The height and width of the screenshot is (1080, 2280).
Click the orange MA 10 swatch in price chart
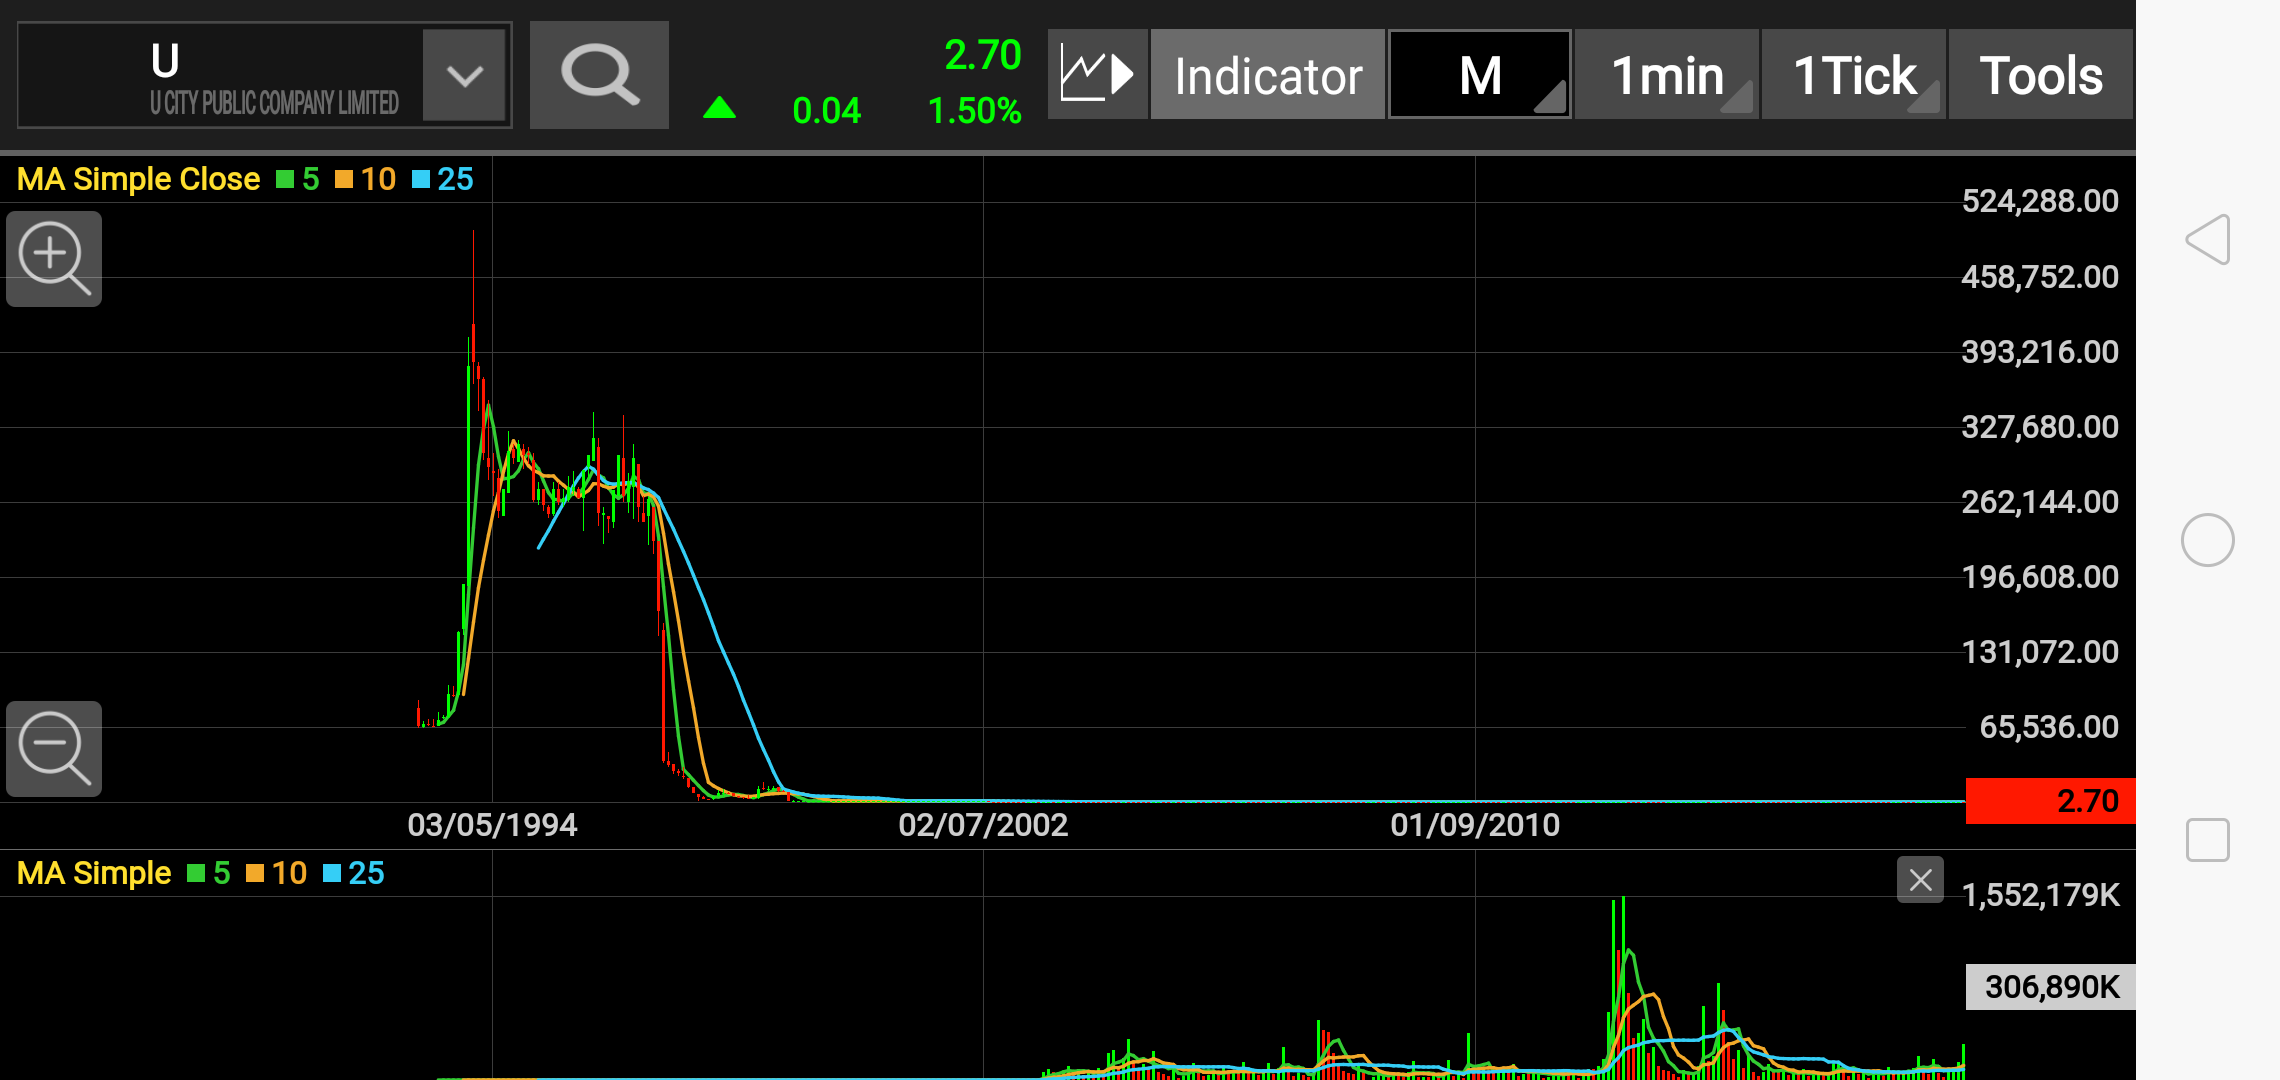pyautogui.click(x=344, y=179)
